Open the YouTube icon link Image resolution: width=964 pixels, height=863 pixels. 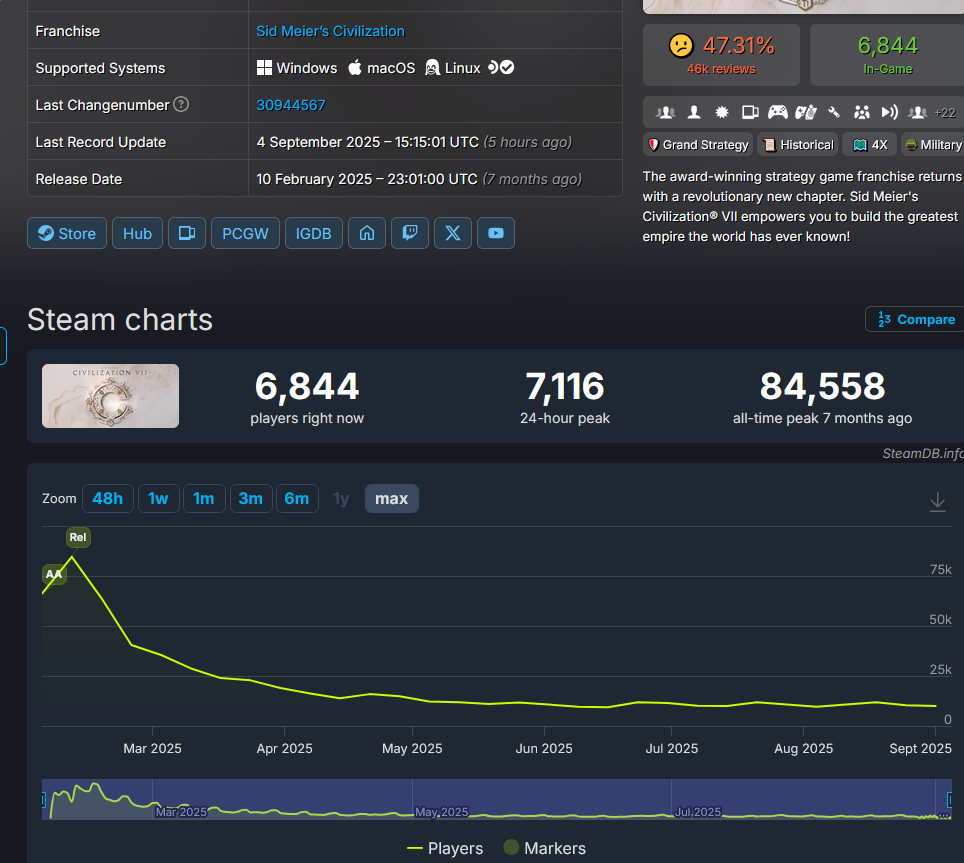point(496,234)
